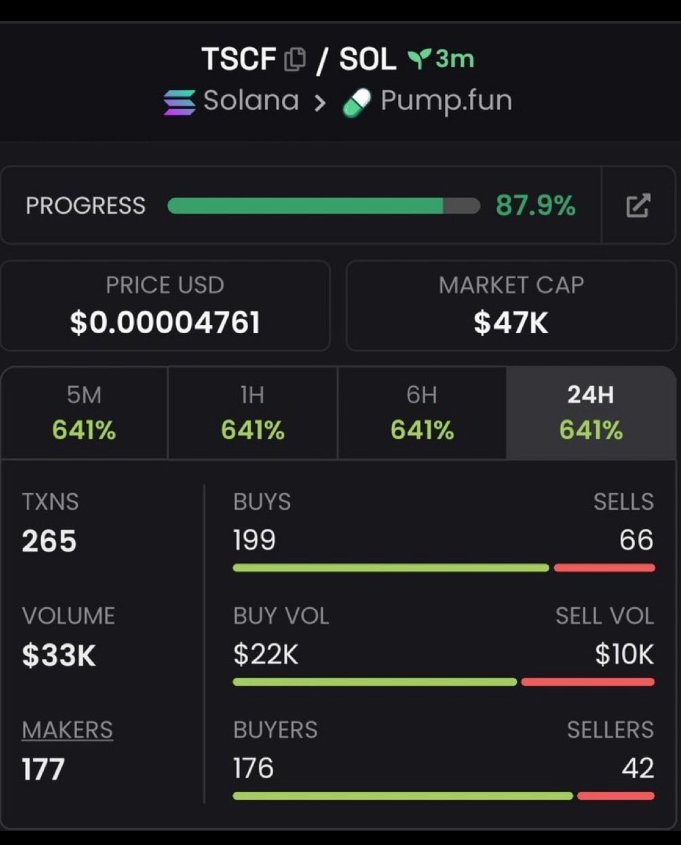Viewport: 681px width, 845px height.
Task: Click the breadcrumb chevron after Solana
Action: pyautogui.click(x=320, y=102)
